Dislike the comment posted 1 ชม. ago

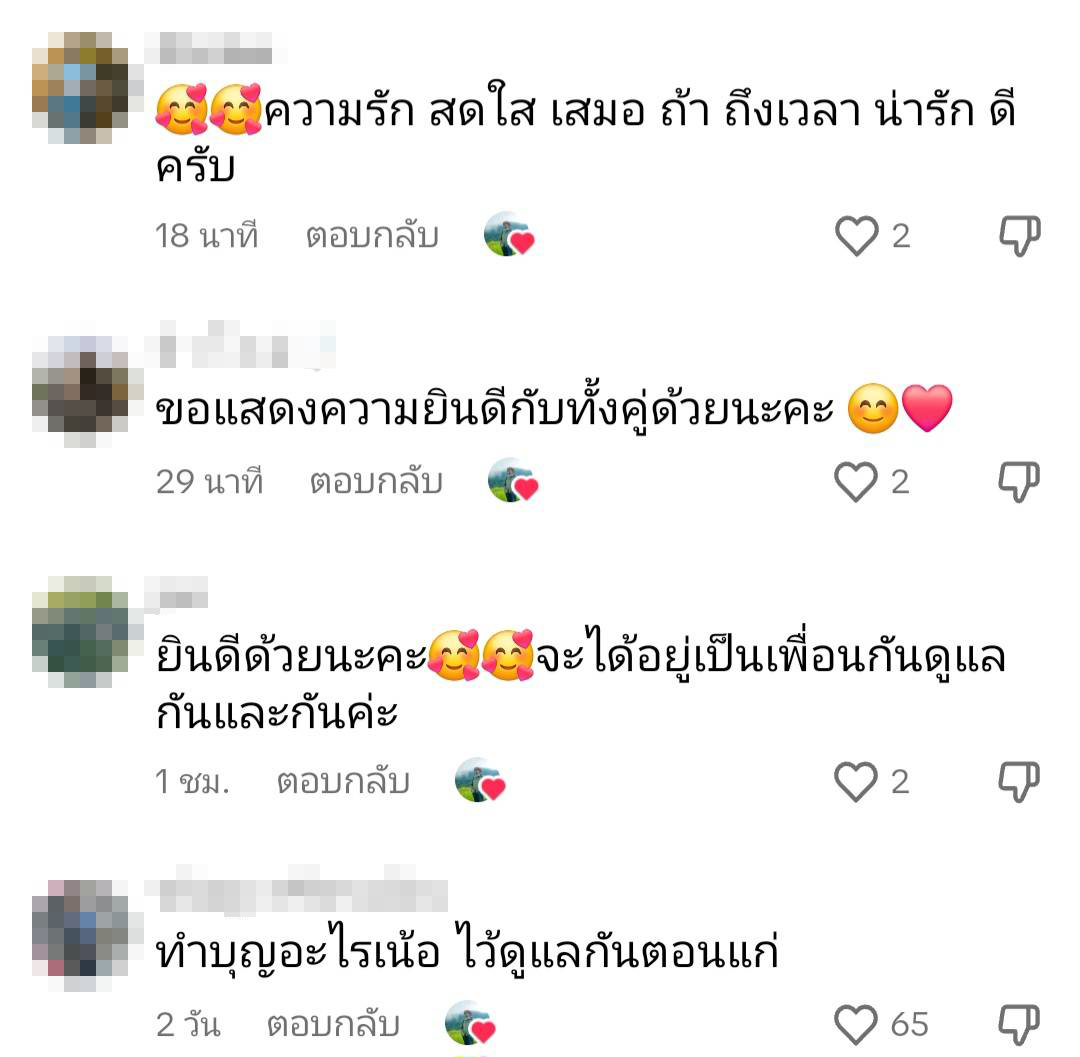[1019, 782]
